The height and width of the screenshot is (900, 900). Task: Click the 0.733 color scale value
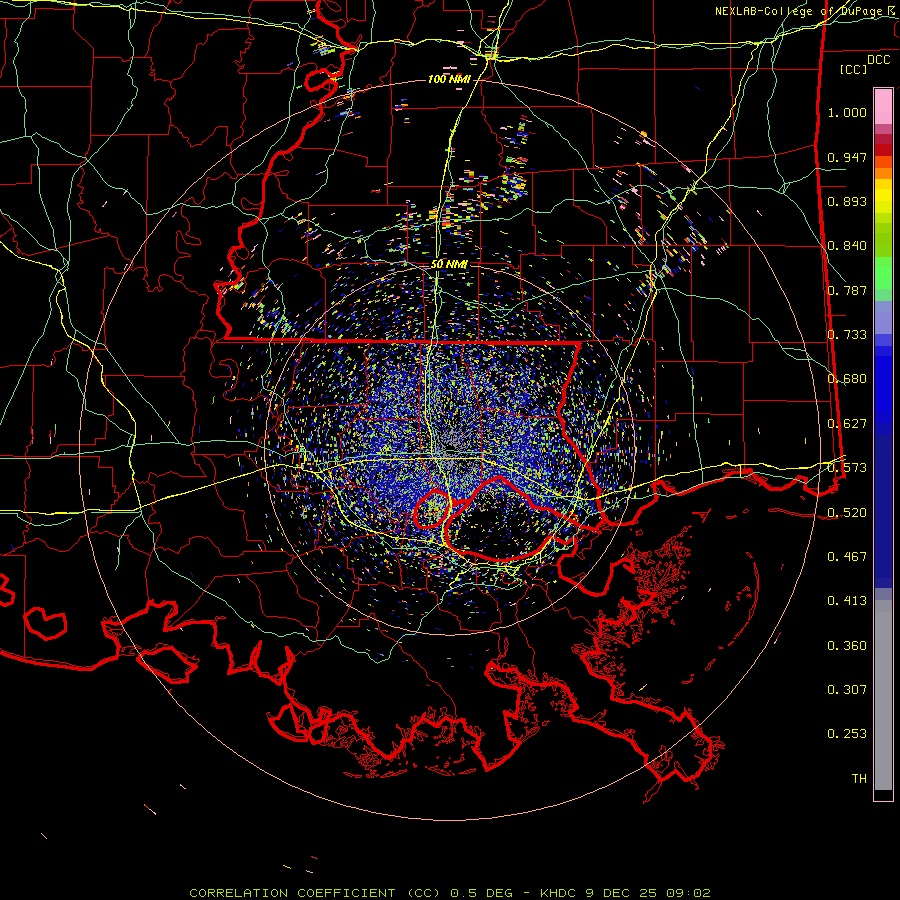click(847, 335)
